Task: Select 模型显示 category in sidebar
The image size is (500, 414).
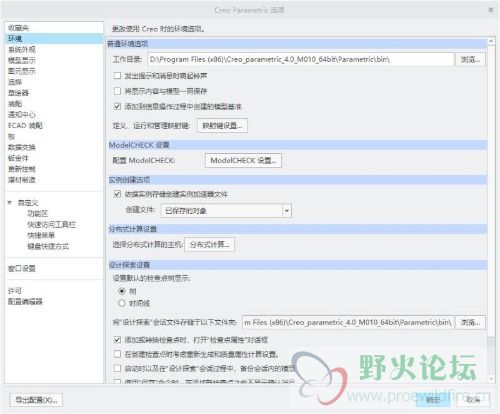Action: 22,60
